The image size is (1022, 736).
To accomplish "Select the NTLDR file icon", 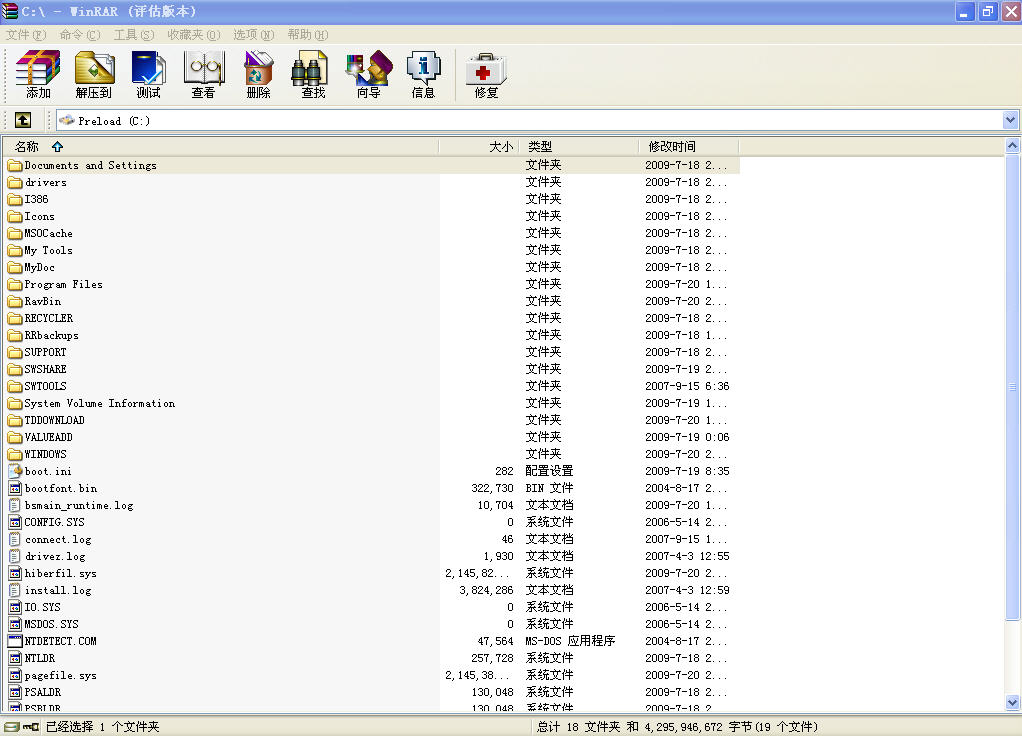I will 15,658.
